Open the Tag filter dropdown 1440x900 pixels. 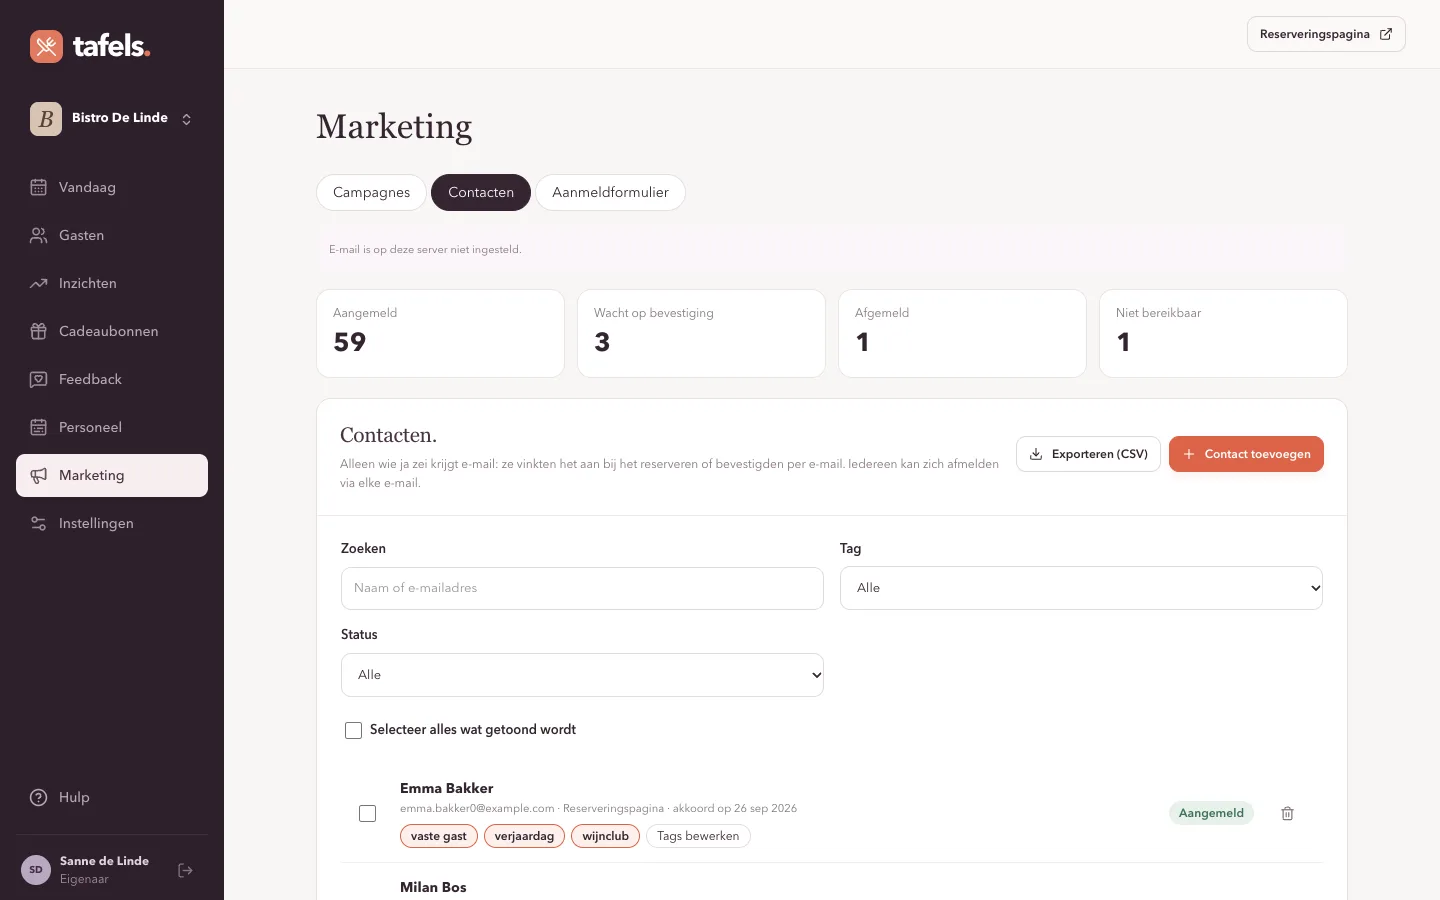tap(1081, 588)
